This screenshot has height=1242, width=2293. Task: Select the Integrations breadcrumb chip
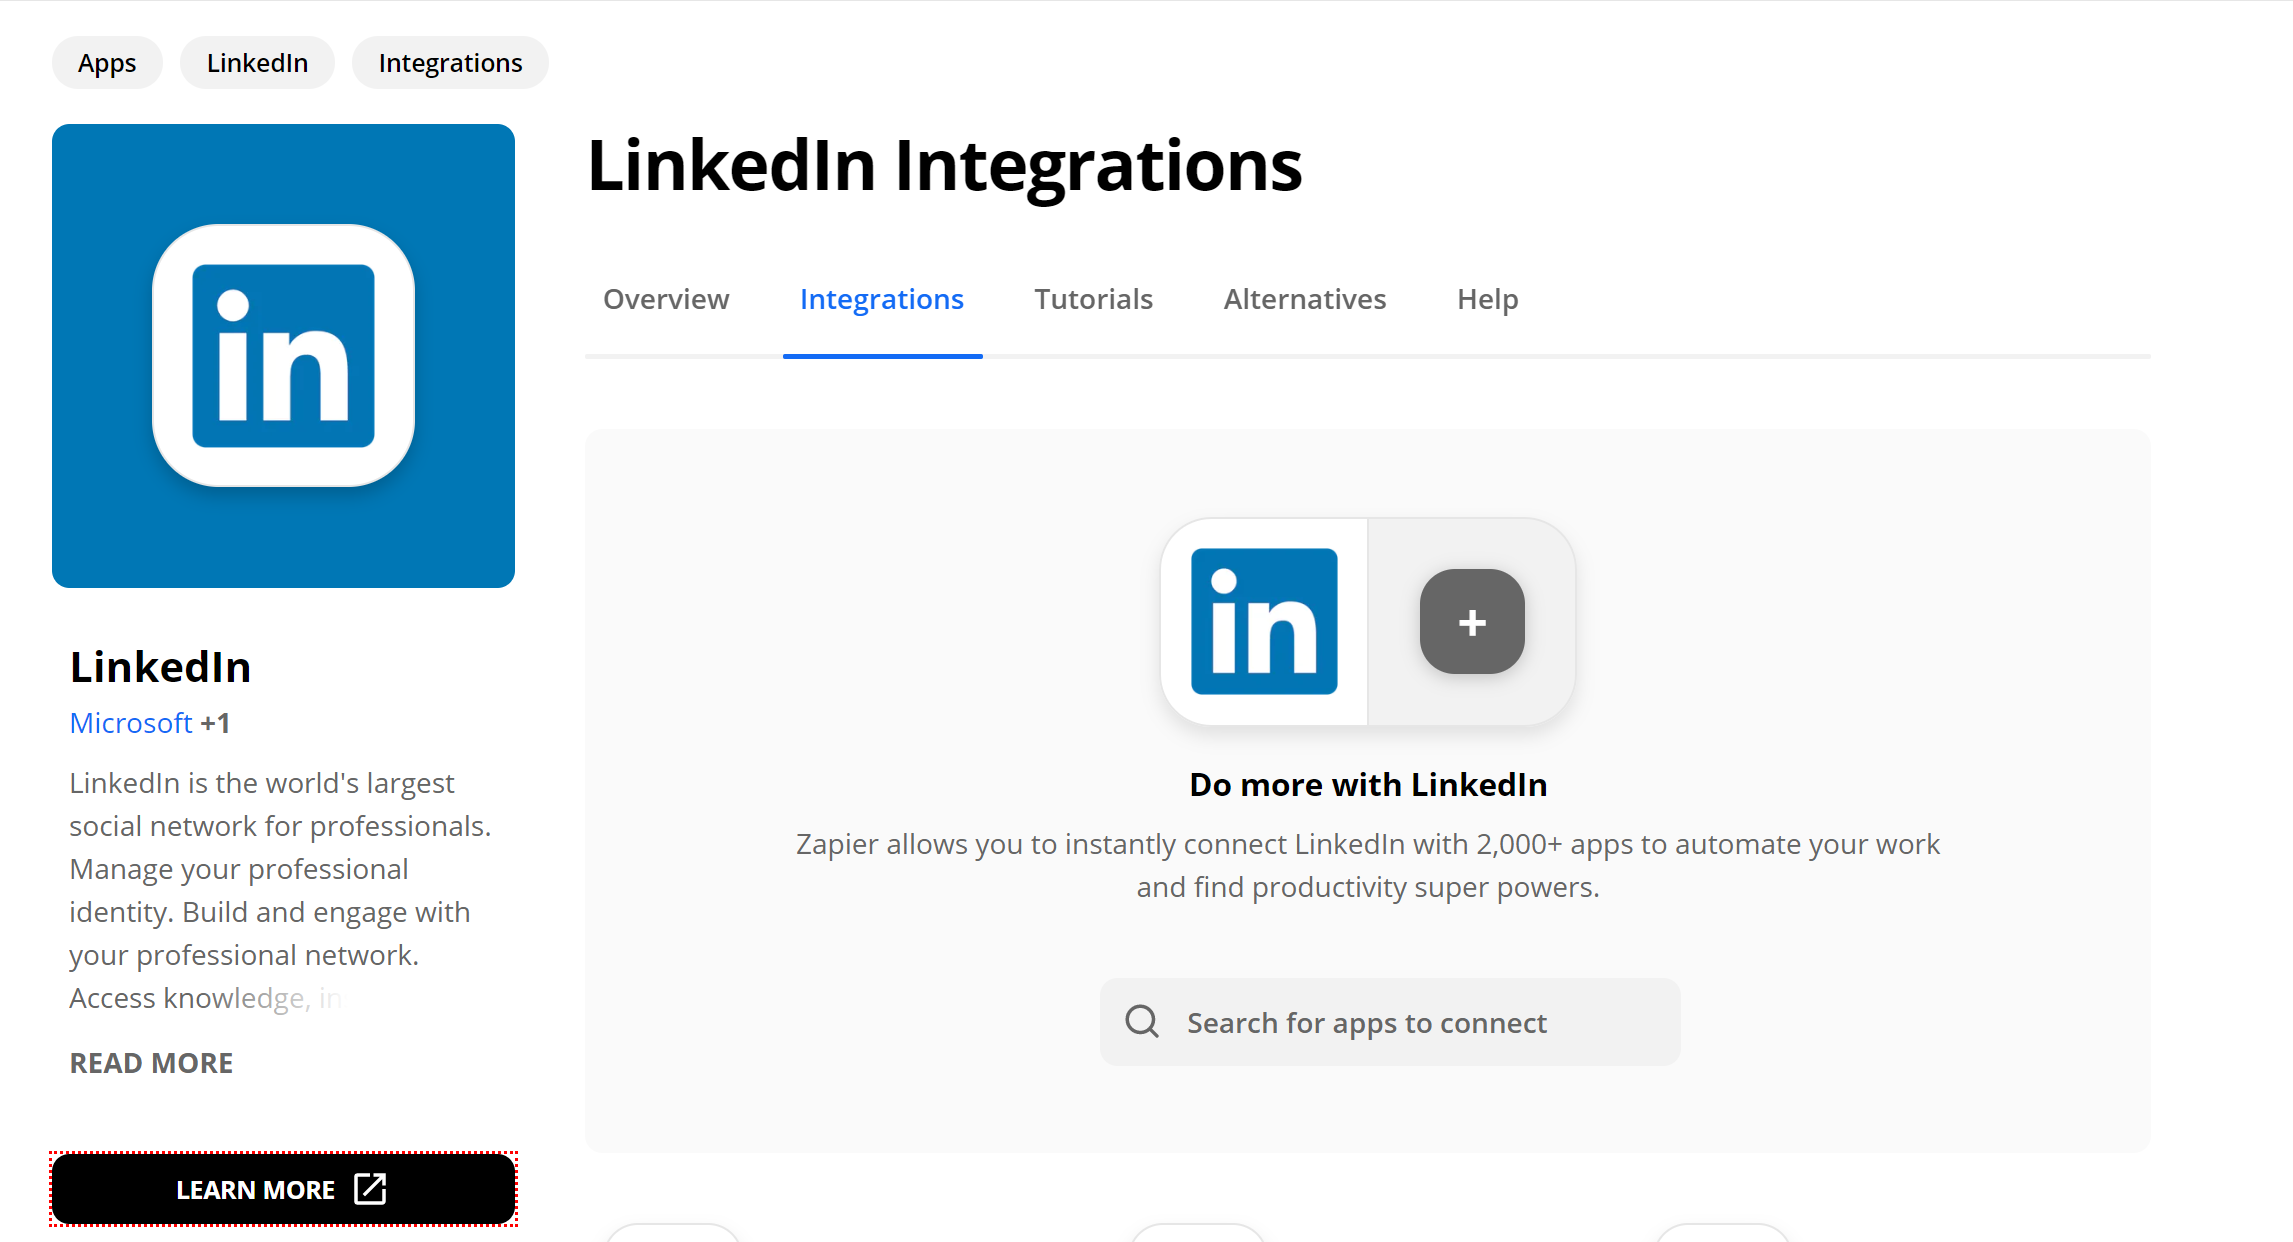pyautogui.click(x=450, y=63)
